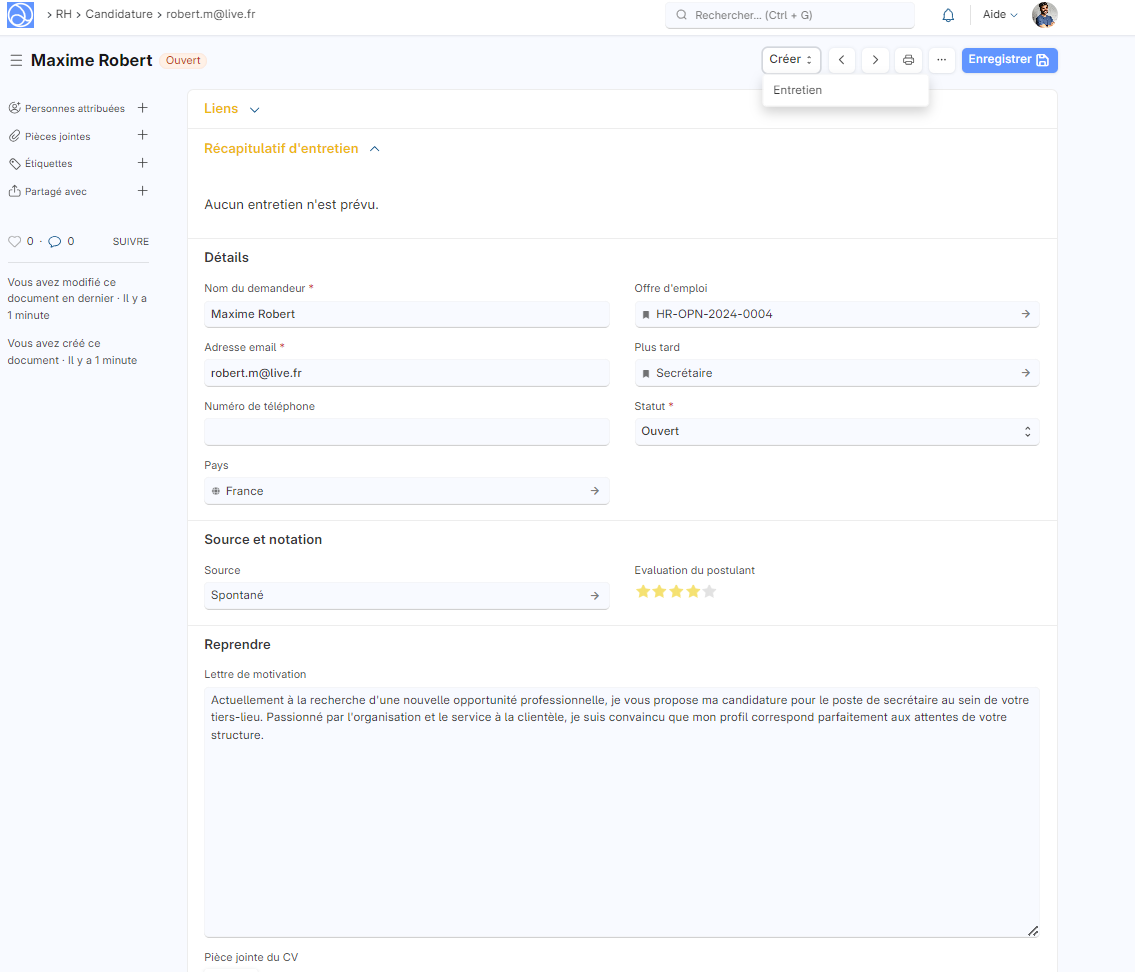Click the Numéro de téléphone field
The height and width of the screenshot is (972, 1135).
[406, 432]
